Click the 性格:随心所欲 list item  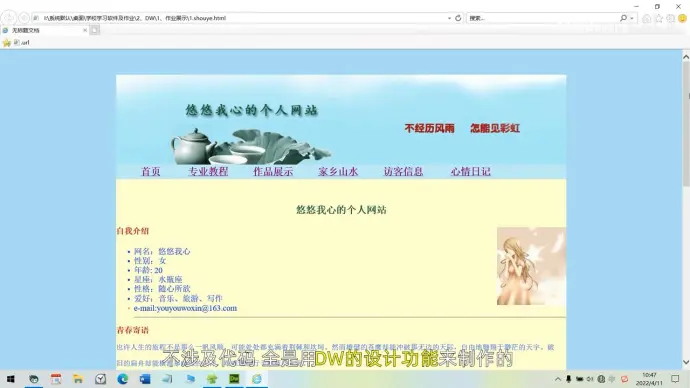tap(162, 289)
